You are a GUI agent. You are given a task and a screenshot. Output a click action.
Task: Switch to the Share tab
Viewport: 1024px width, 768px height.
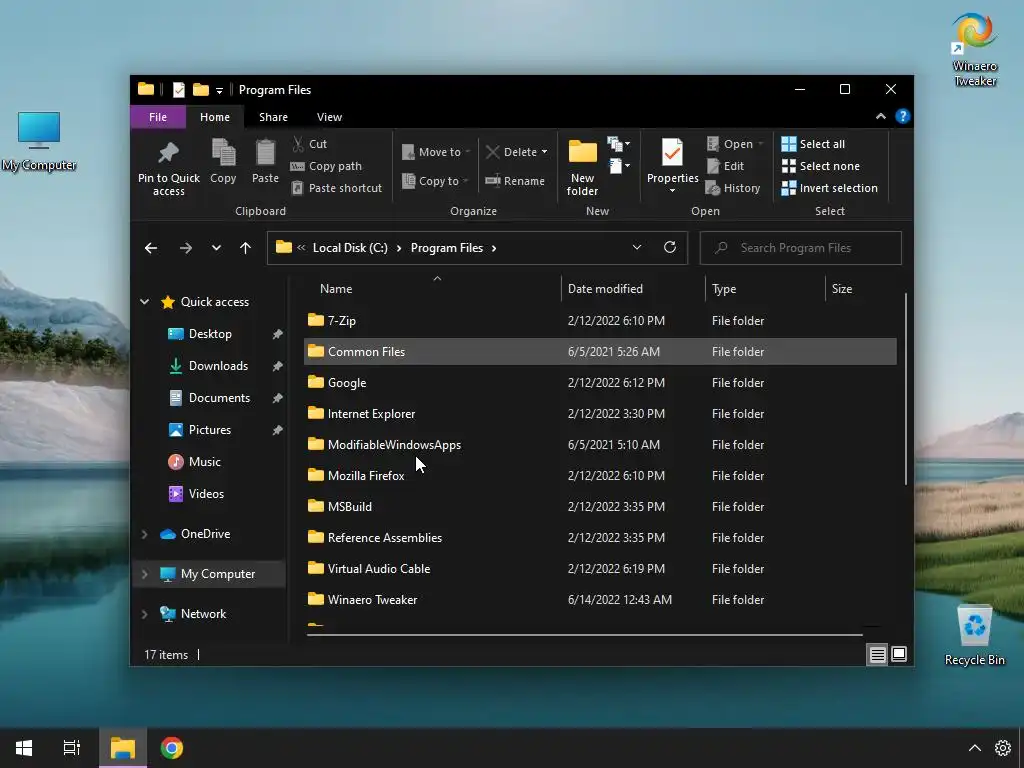point(273,117)
